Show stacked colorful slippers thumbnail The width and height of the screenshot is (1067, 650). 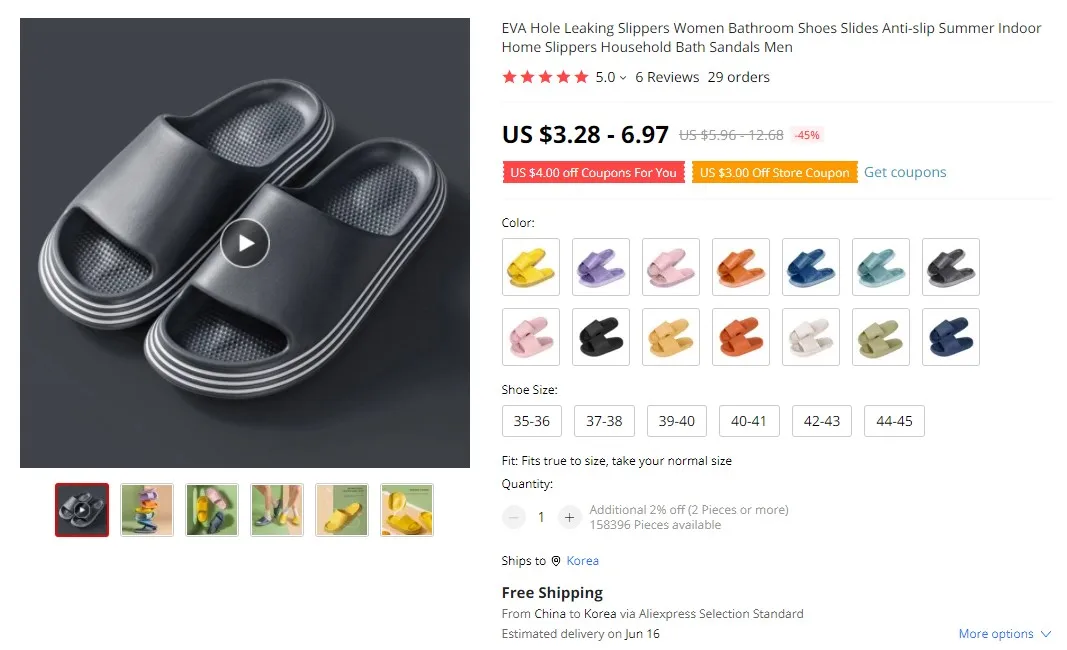click(147, 510)
